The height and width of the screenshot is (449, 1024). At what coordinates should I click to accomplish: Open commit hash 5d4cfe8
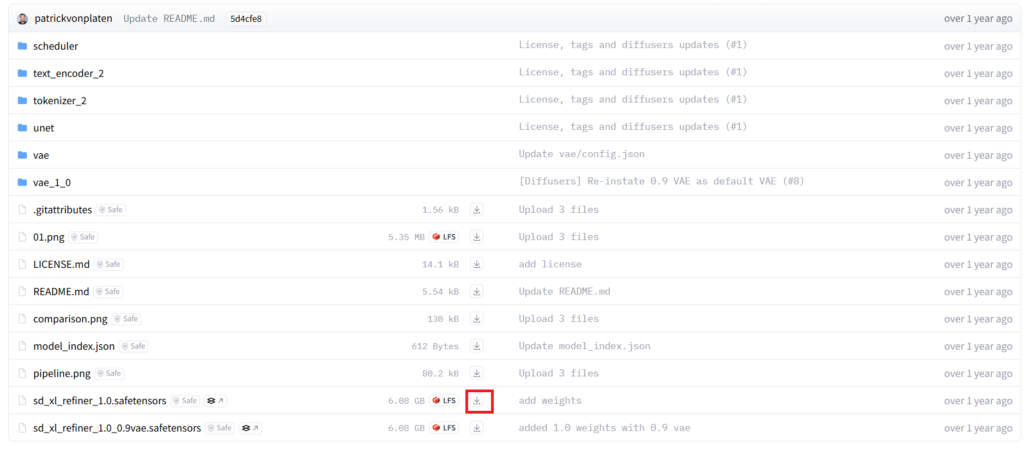(x=246, y=19)
